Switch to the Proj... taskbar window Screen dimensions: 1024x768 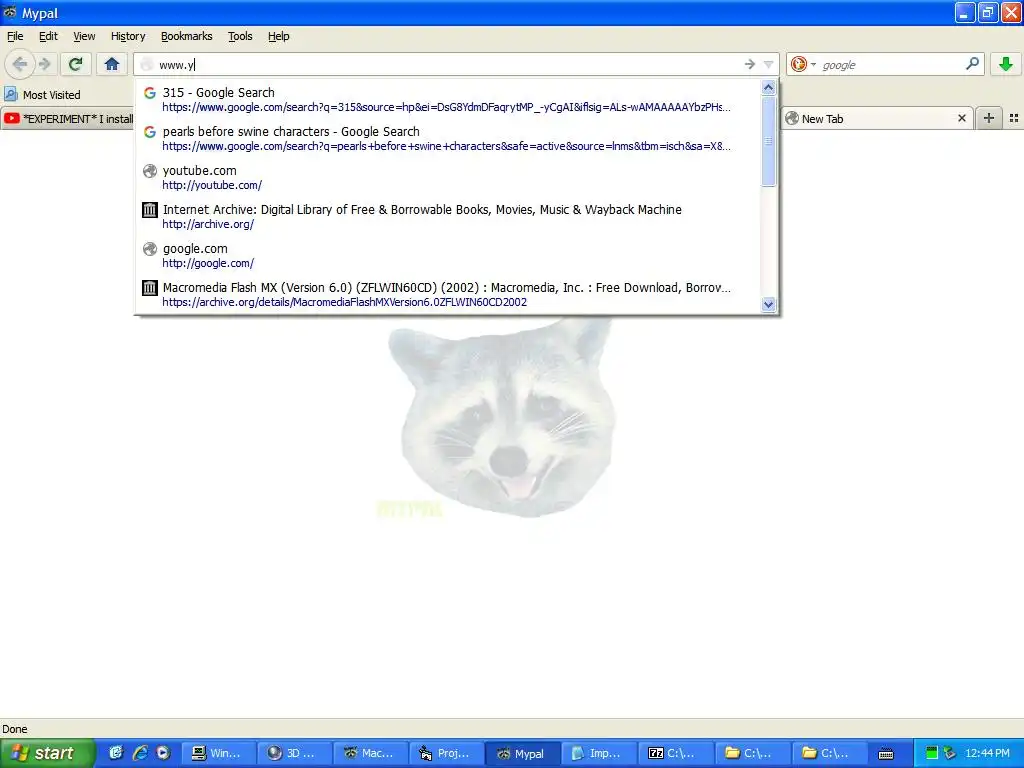447,753
